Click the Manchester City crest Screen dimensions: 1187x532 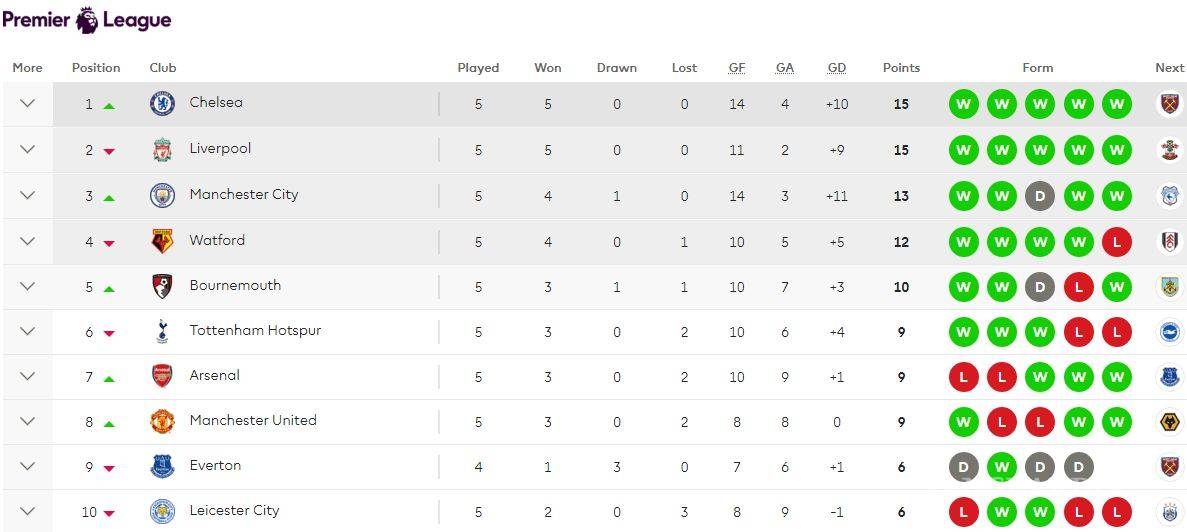(162, 195)
